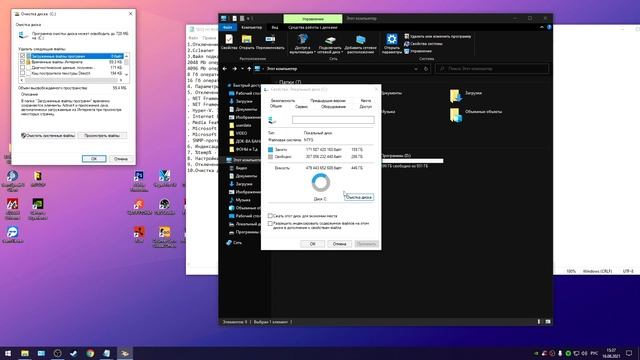Click OK in drive Properties dialog
Screen dimensions: 640x360
tap(312, 244)
